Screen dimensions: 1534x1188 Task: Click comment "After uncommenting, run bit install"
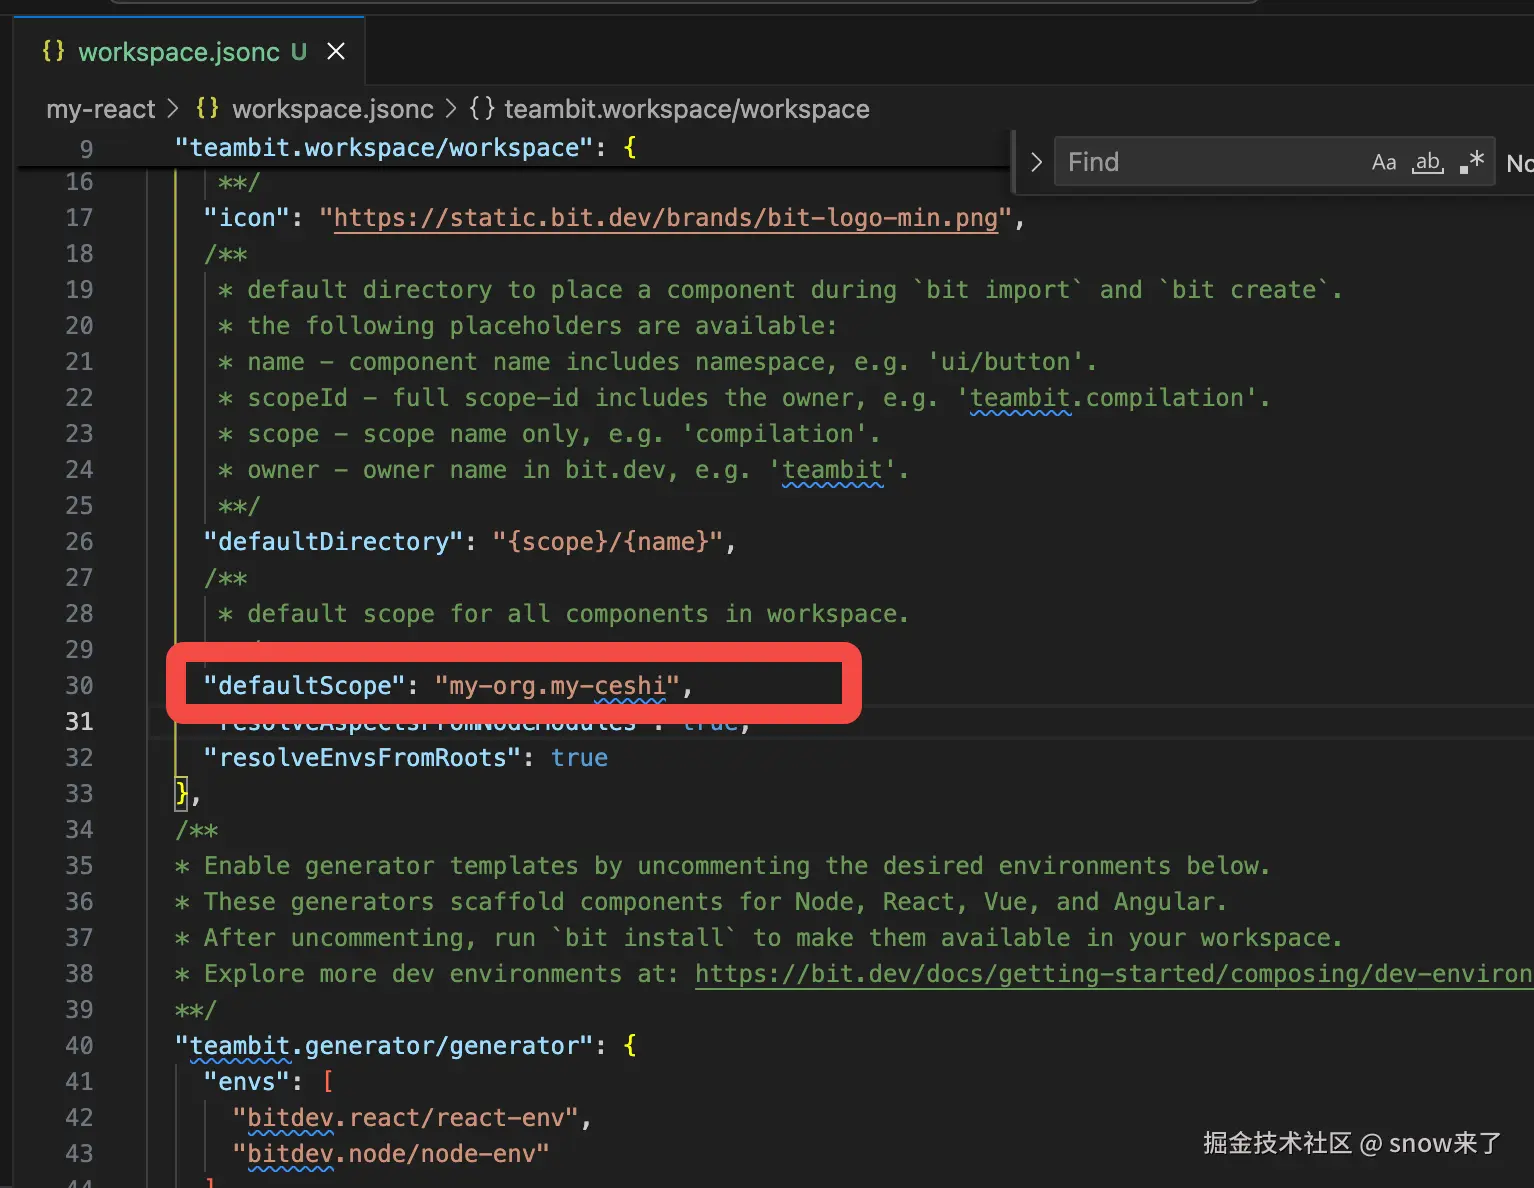(758, 938)
